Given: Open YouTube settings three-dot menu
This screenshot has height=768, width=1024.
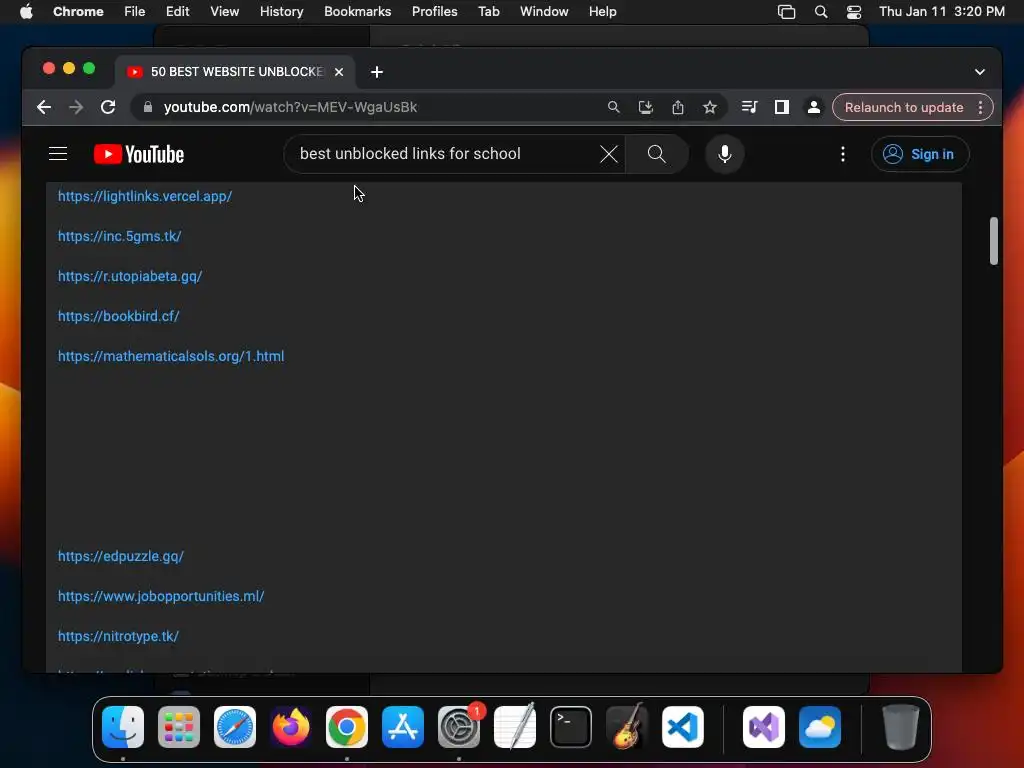Looking at the screenshot, I should tap(843, 154).
